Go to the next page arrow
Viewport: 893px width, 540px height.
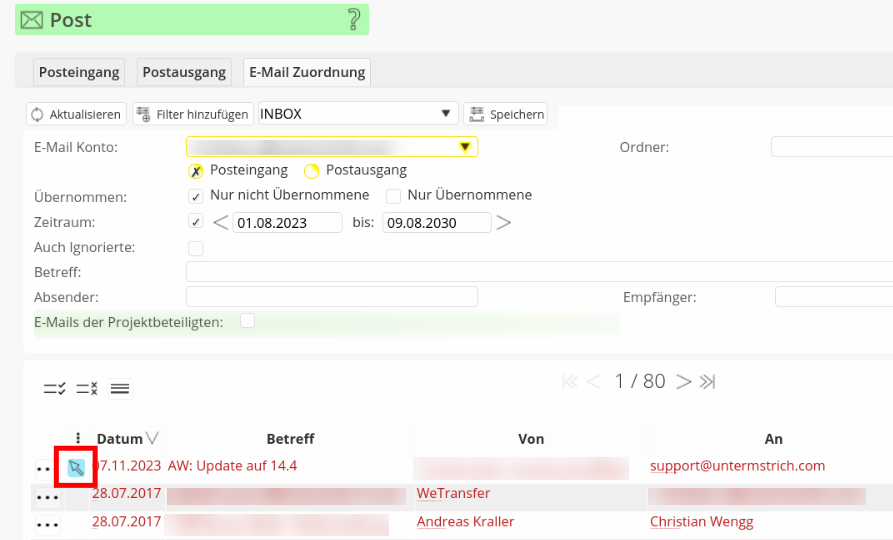click(684, 381)
